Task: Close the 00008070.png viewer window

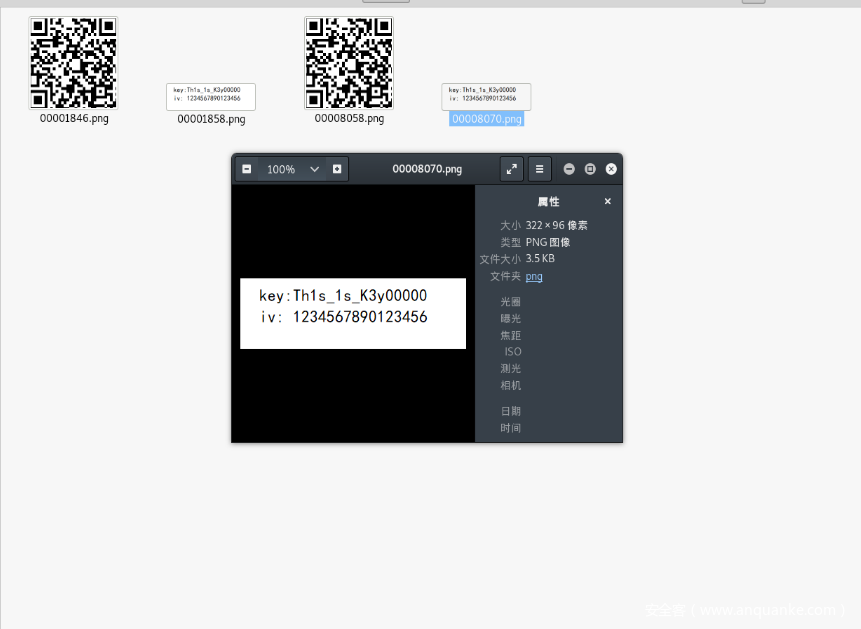Action: click(611, 169)
